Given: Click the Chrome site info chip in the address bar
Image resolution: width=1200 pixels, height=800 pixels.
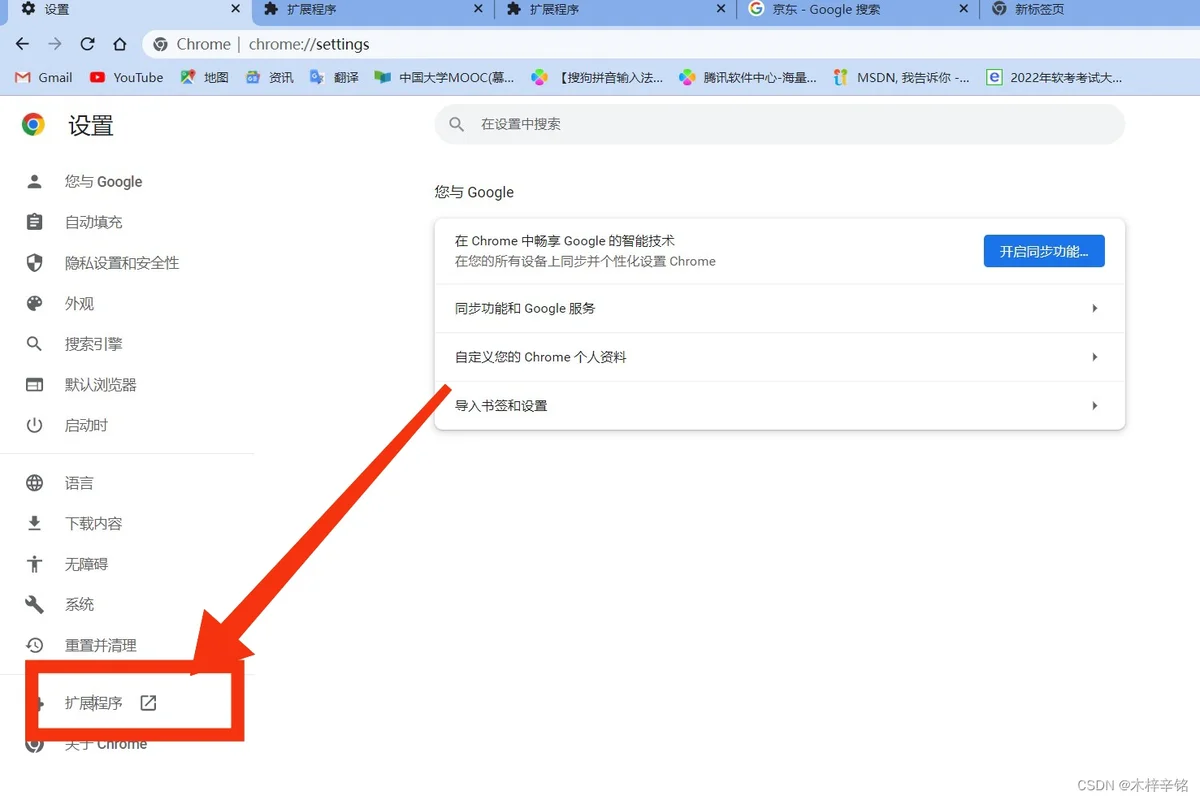Looking at the screenshot, I should pyautogui.click(x=192, y=44).
